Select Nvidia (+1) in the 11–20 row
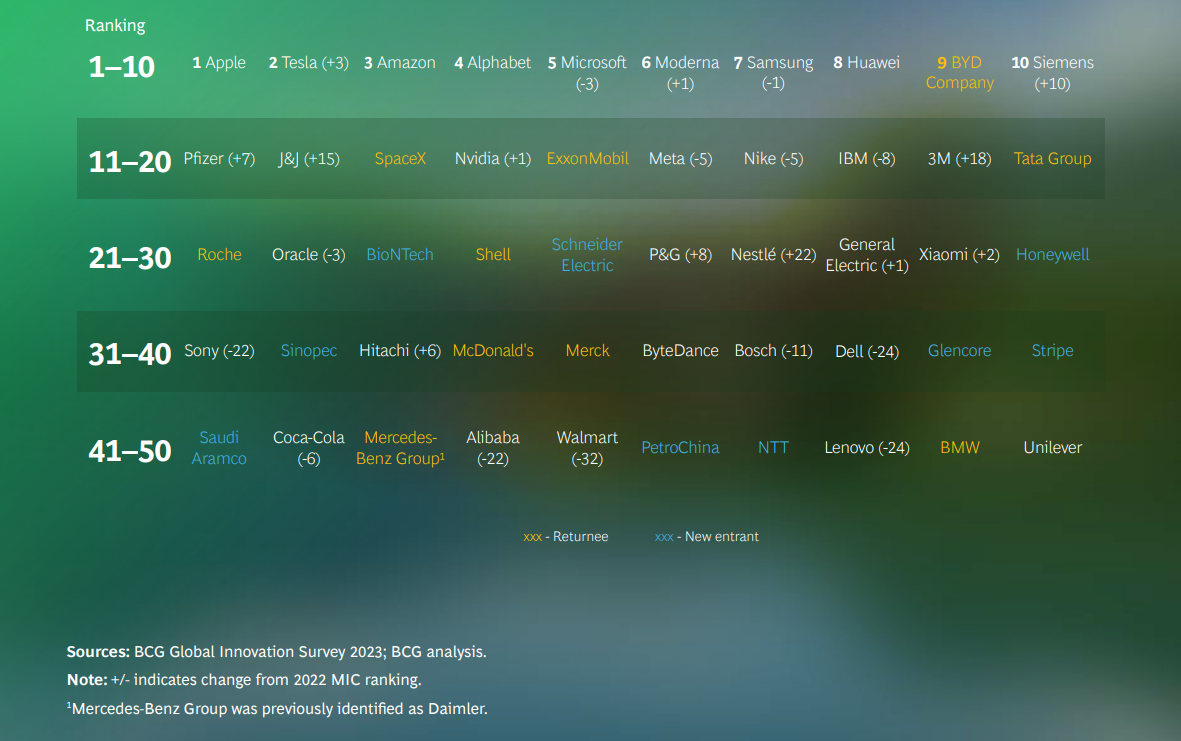The width and height of the screenshot is (1181, 741). point(493,159)
